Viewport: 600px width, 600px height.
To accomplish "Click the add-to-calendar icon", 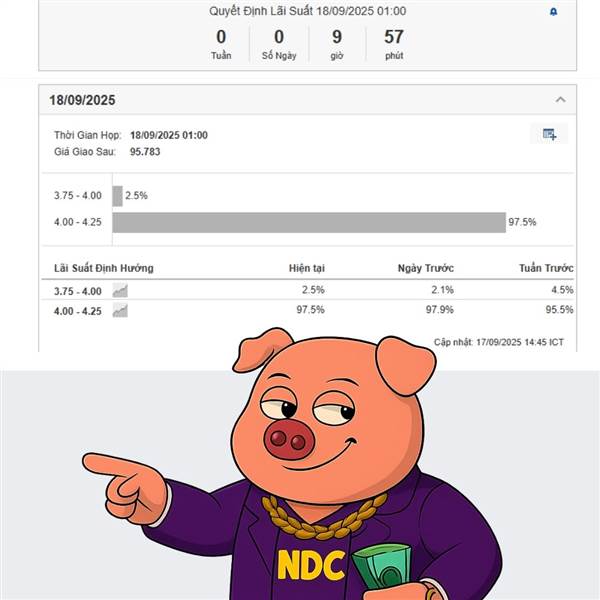I will pos(549,134).
